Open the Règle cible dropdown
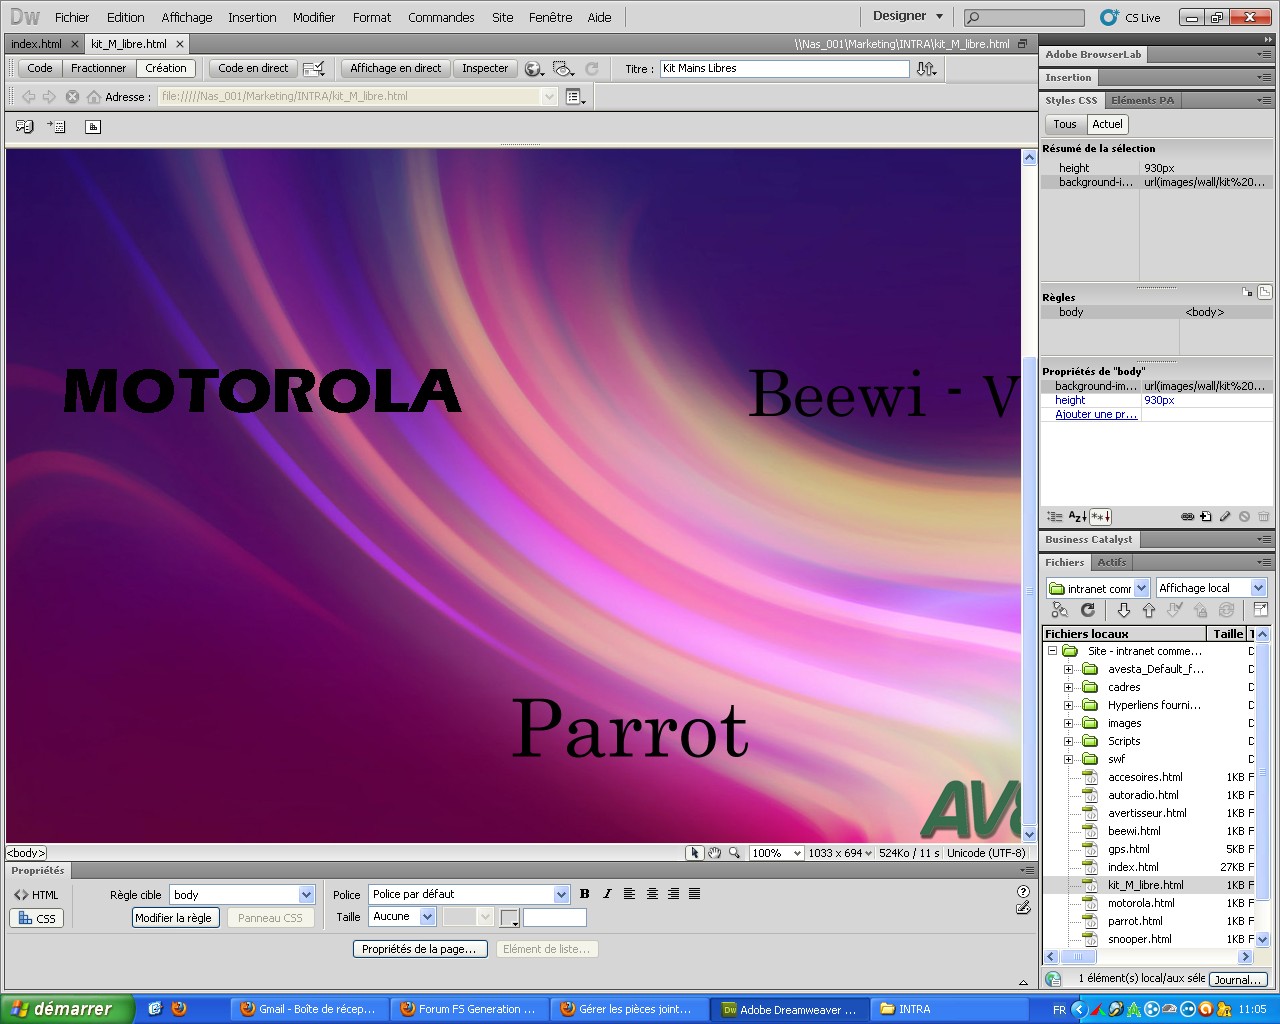Image resolution: width=1280 pixels, height=1024 pixels. [243, 895]
